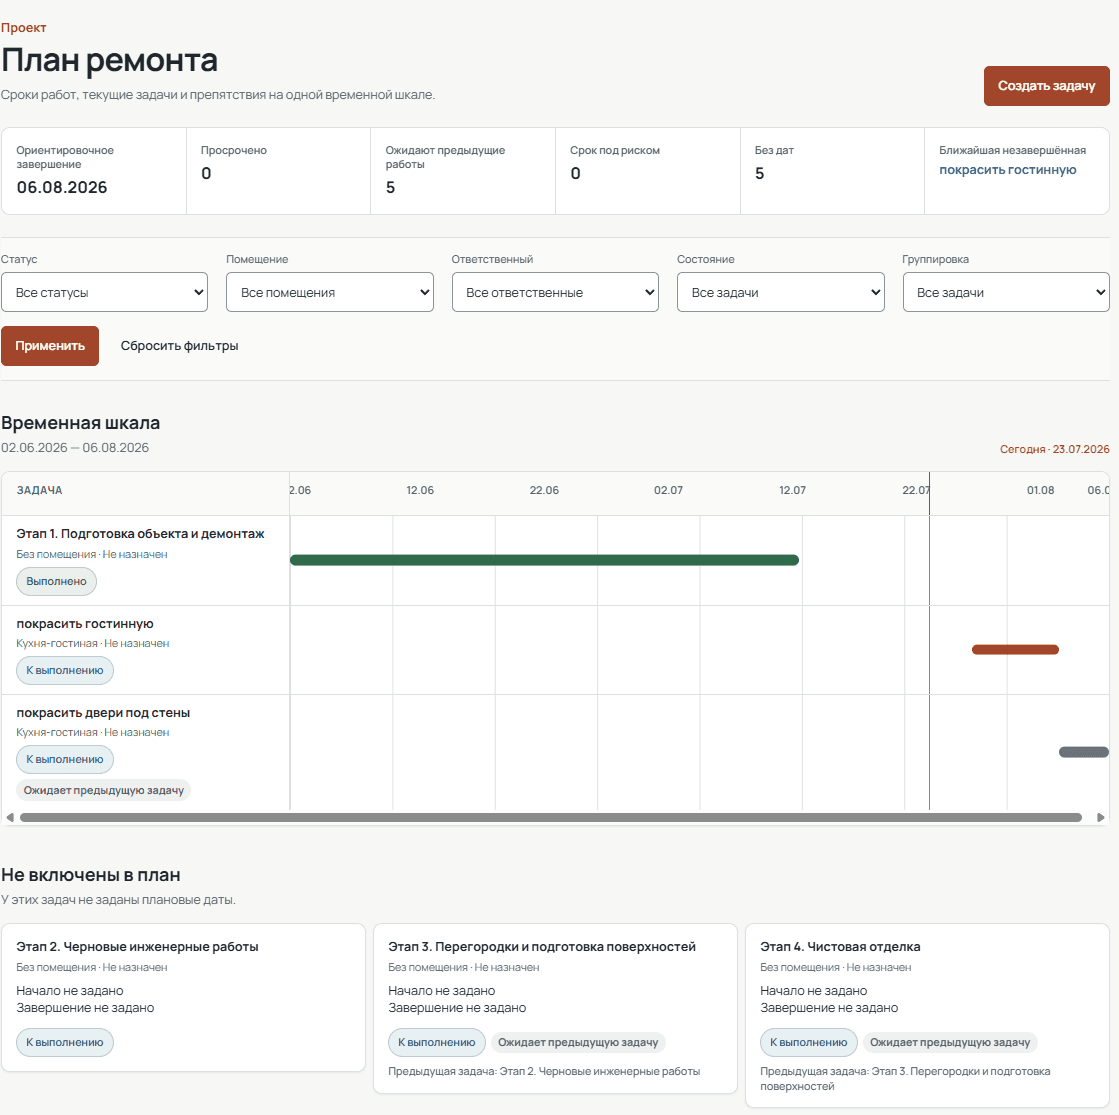This screenshot has width=1119, height=1115.
Task: Open Этап 2. Черновые инженерные работы card
Action: pos(183,997)
